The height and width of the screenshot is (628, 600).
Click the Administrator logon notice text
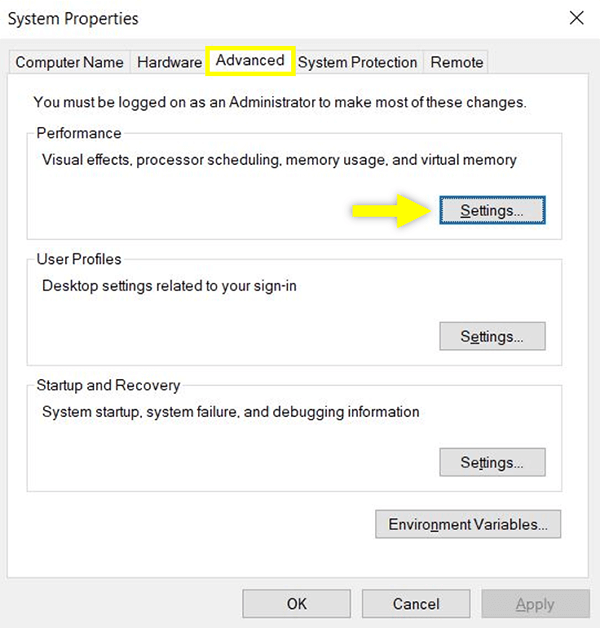pyautogui.click(x=279, y=102)
